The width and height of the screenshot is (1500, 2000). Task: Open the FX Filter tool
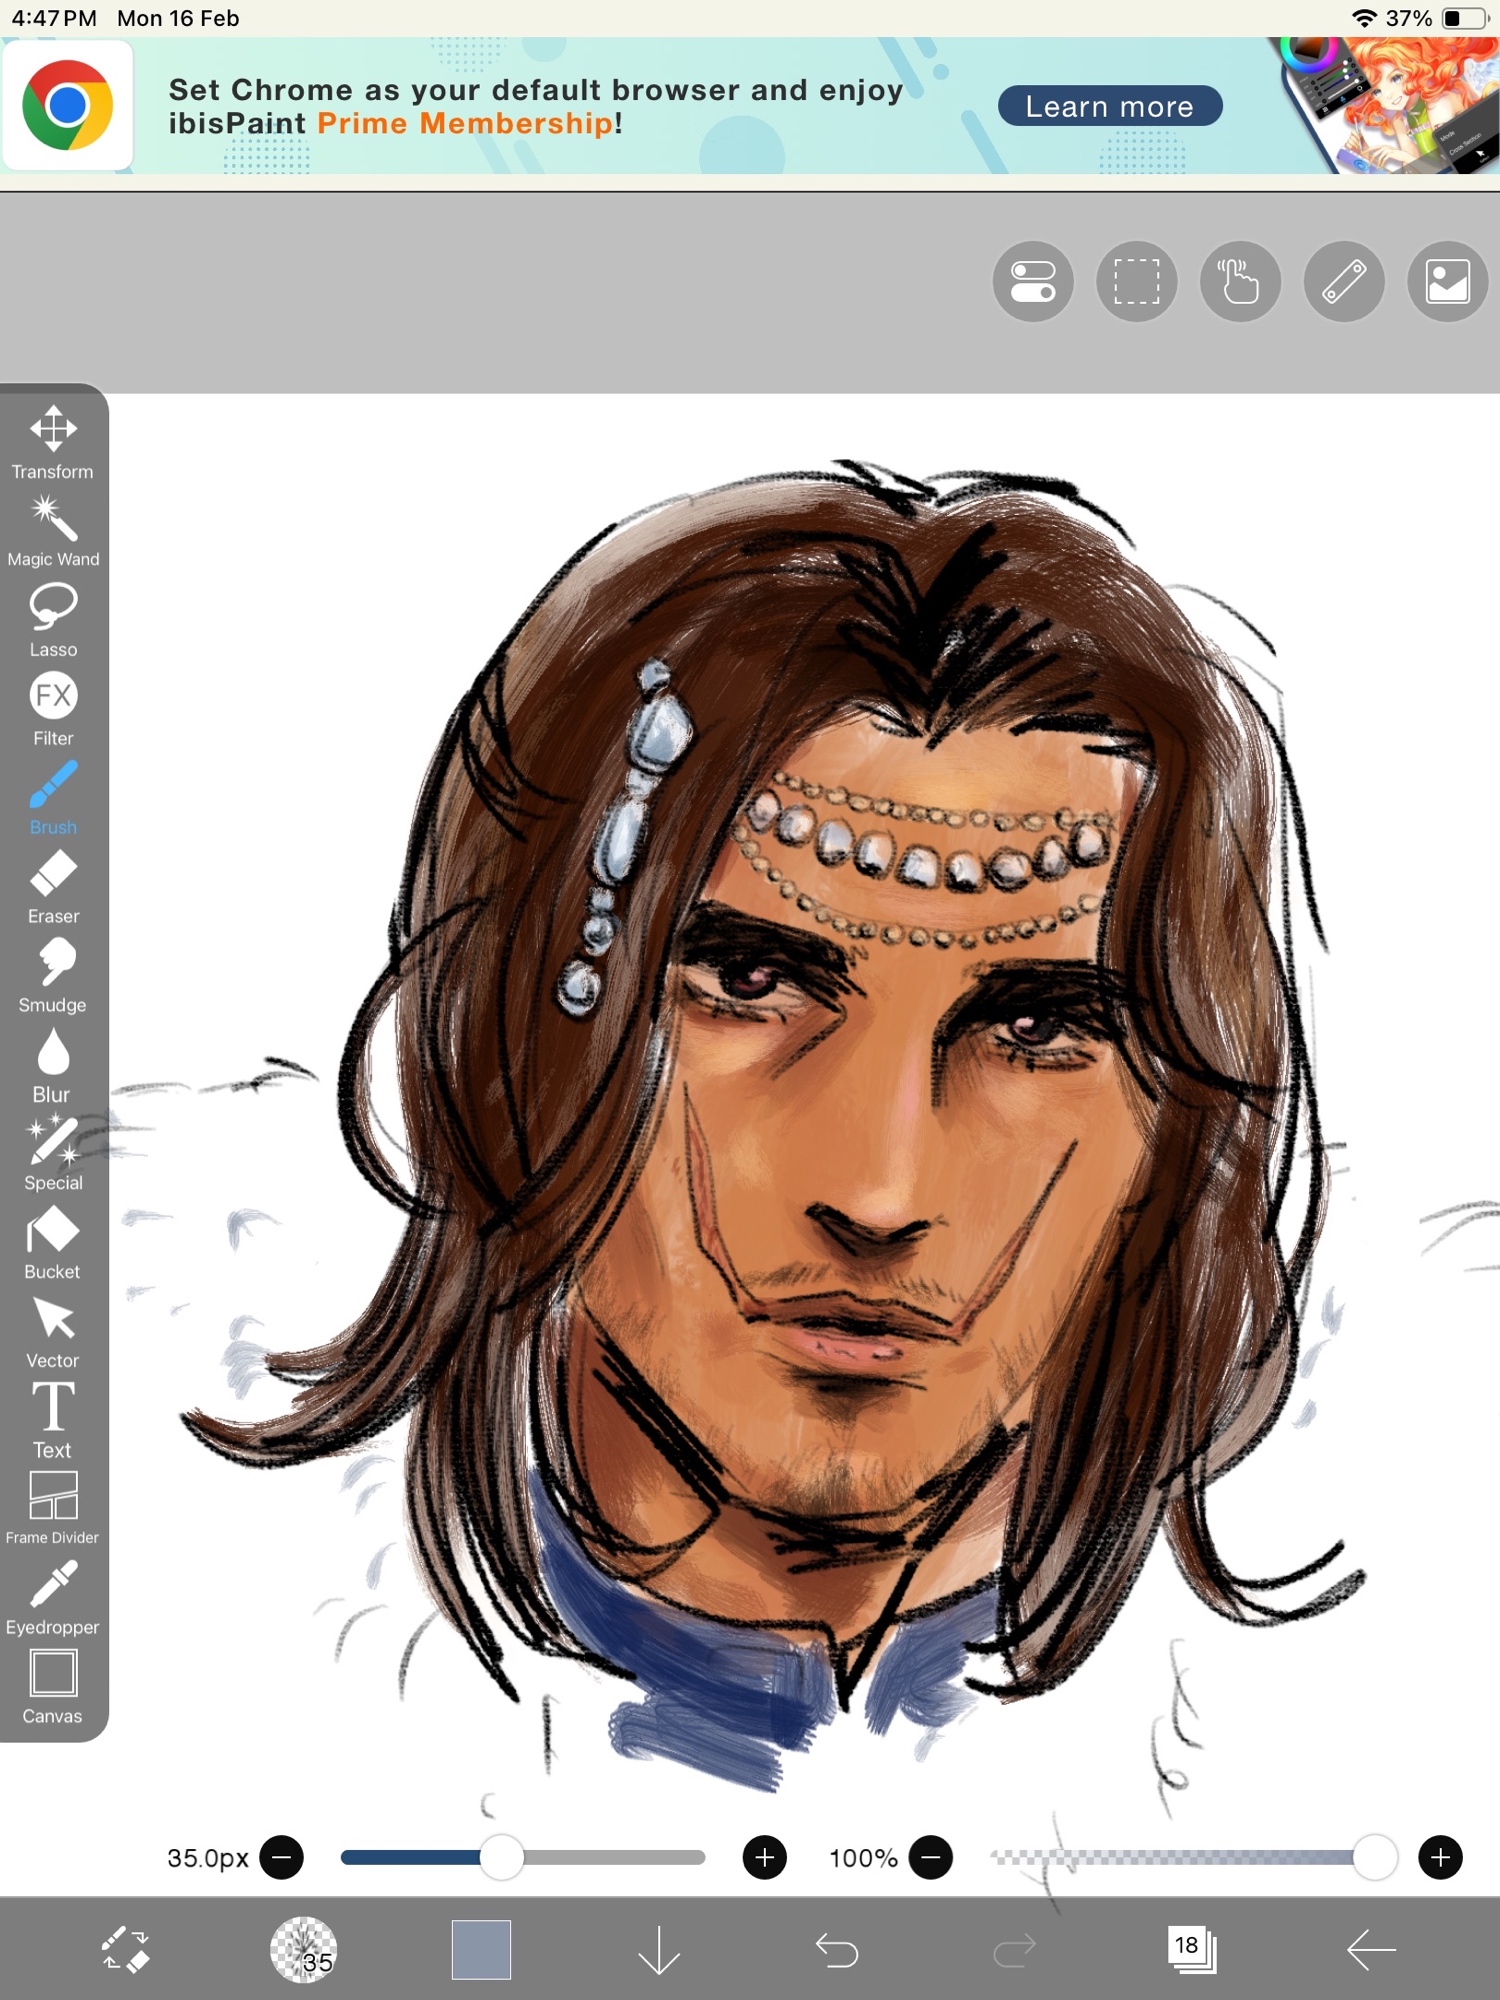pos(53,709)
